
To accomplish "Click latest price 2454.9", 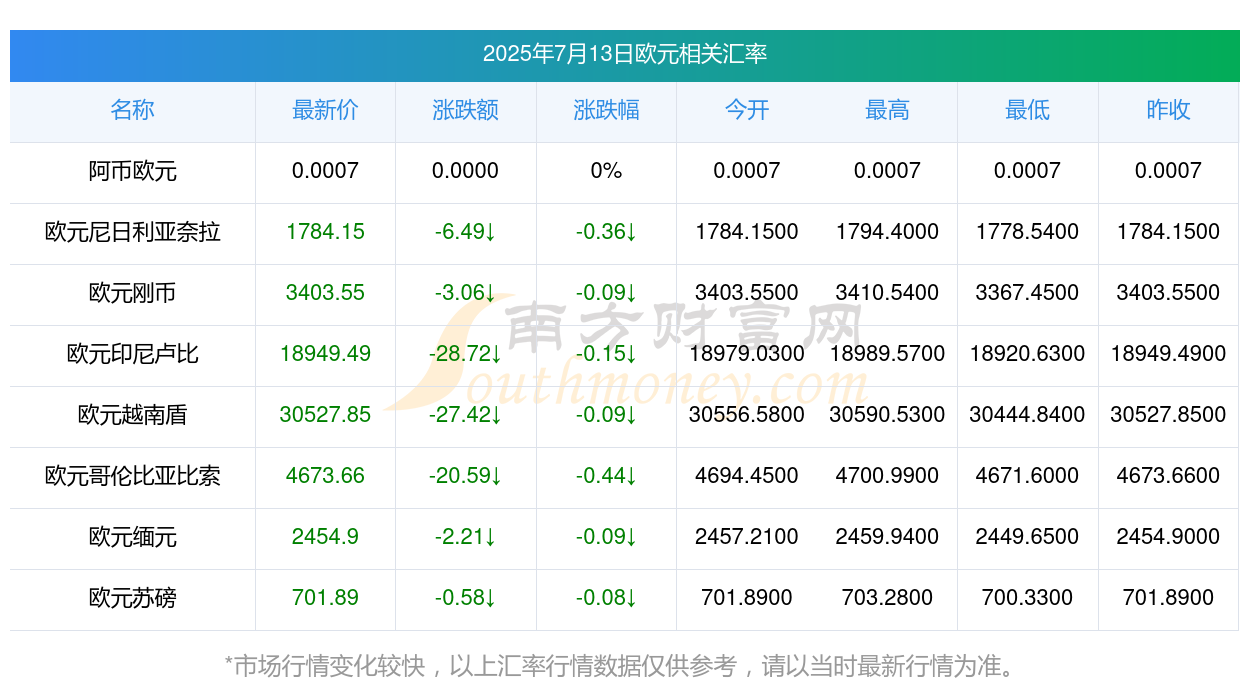I will click(x=325, y=537).
